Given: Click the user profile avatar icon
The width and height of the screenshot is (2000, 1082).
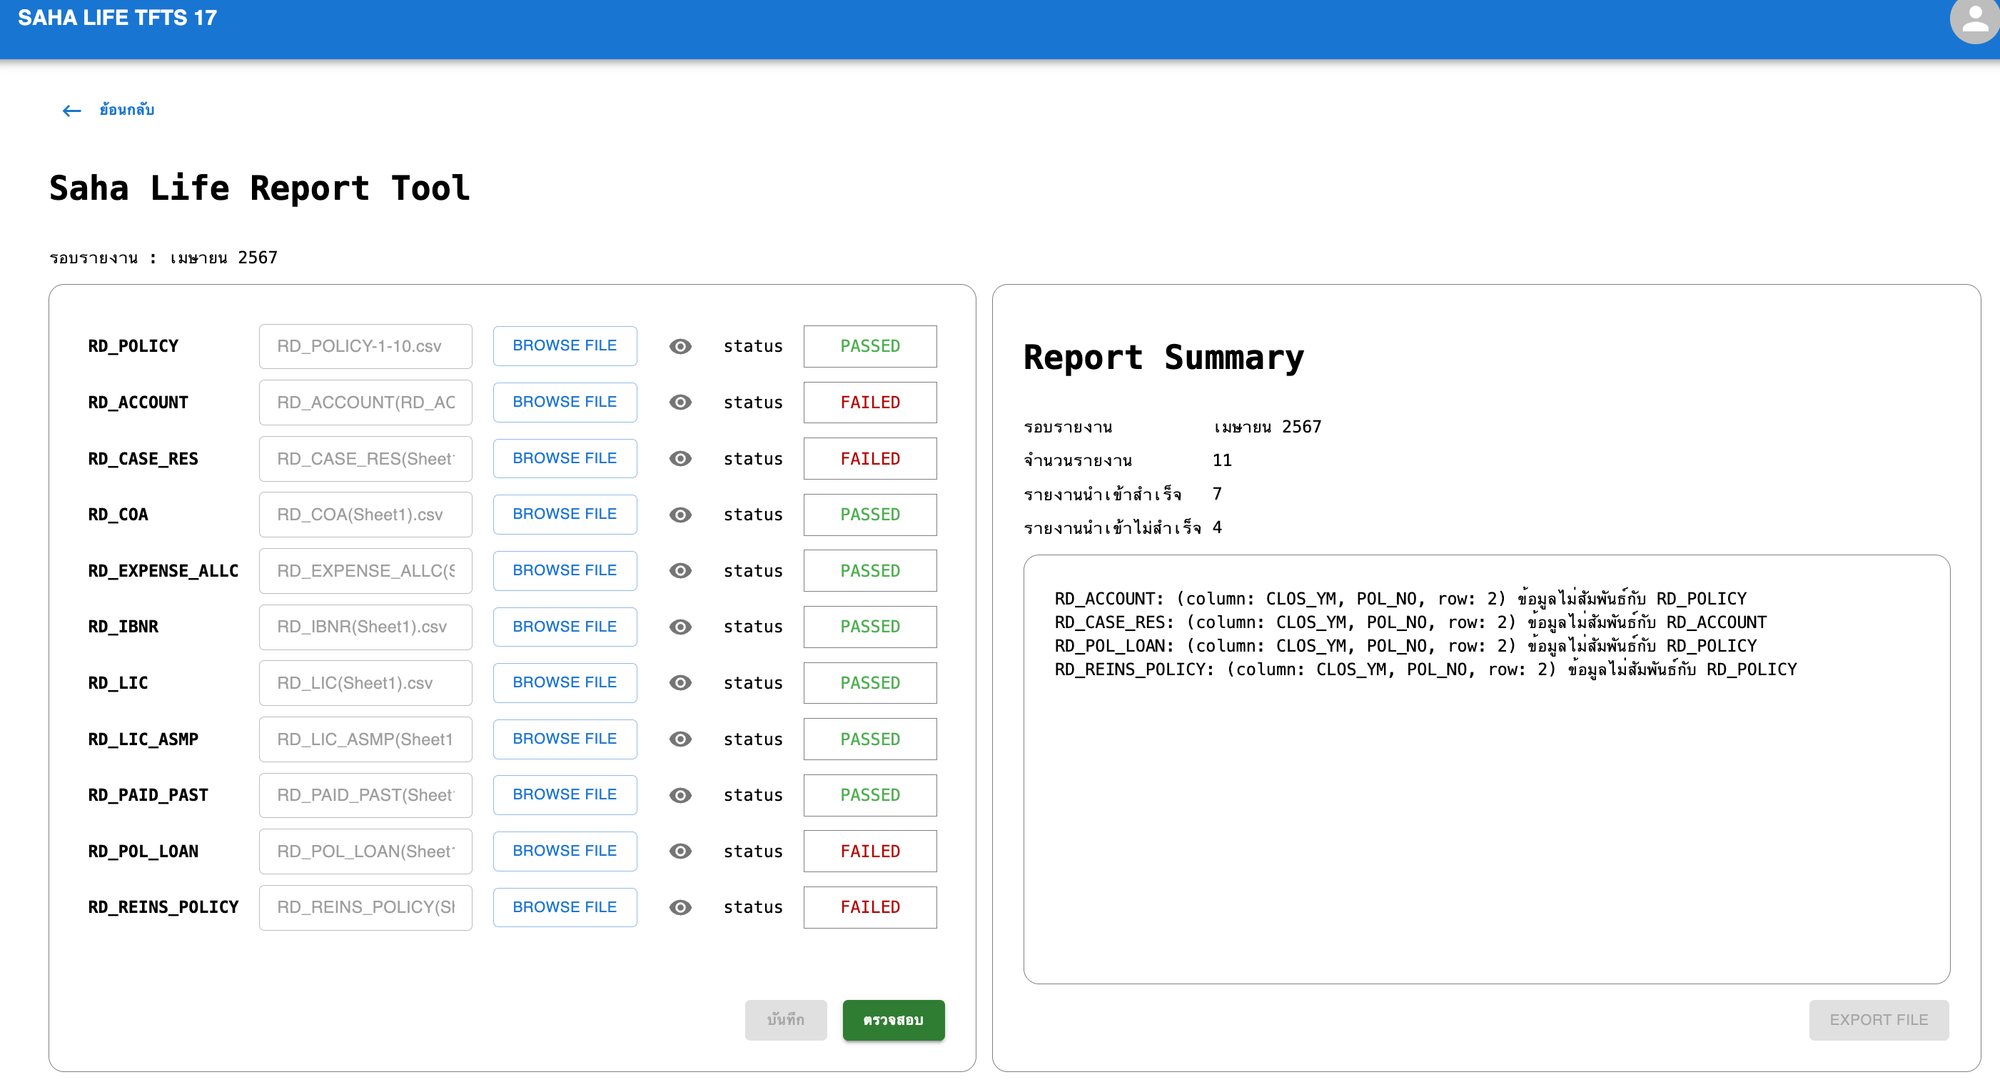Looking at the screenshot, I should click(x=1974, y=20).
